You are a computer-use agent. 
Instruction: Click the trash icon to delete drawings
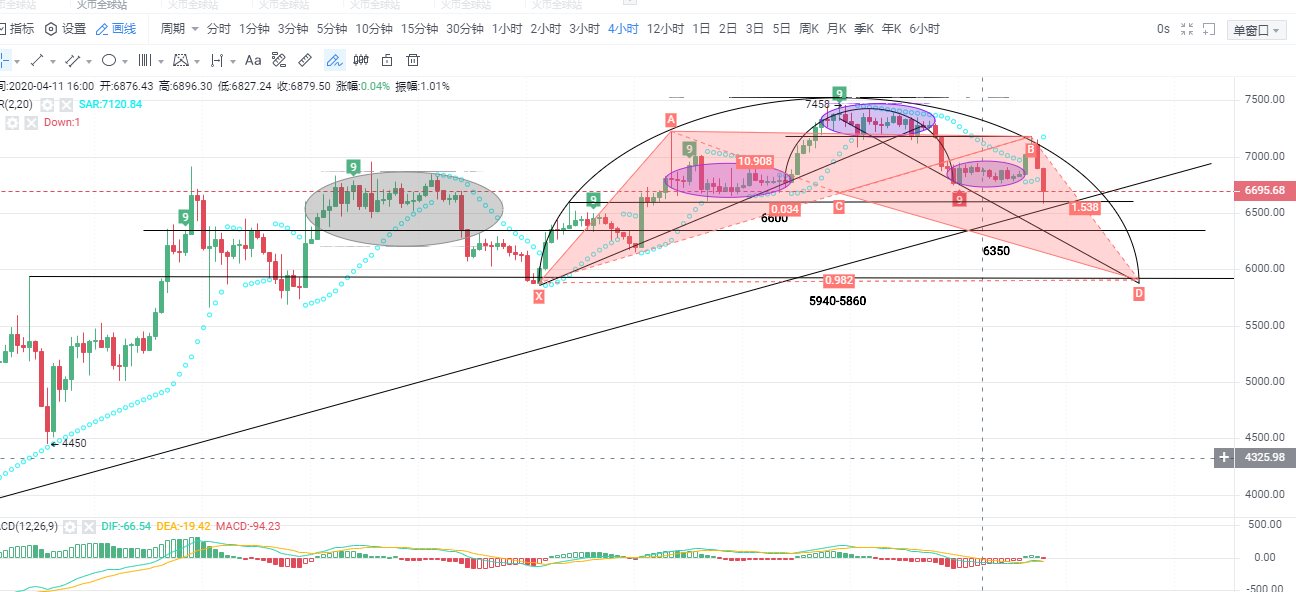coord(413,60)
